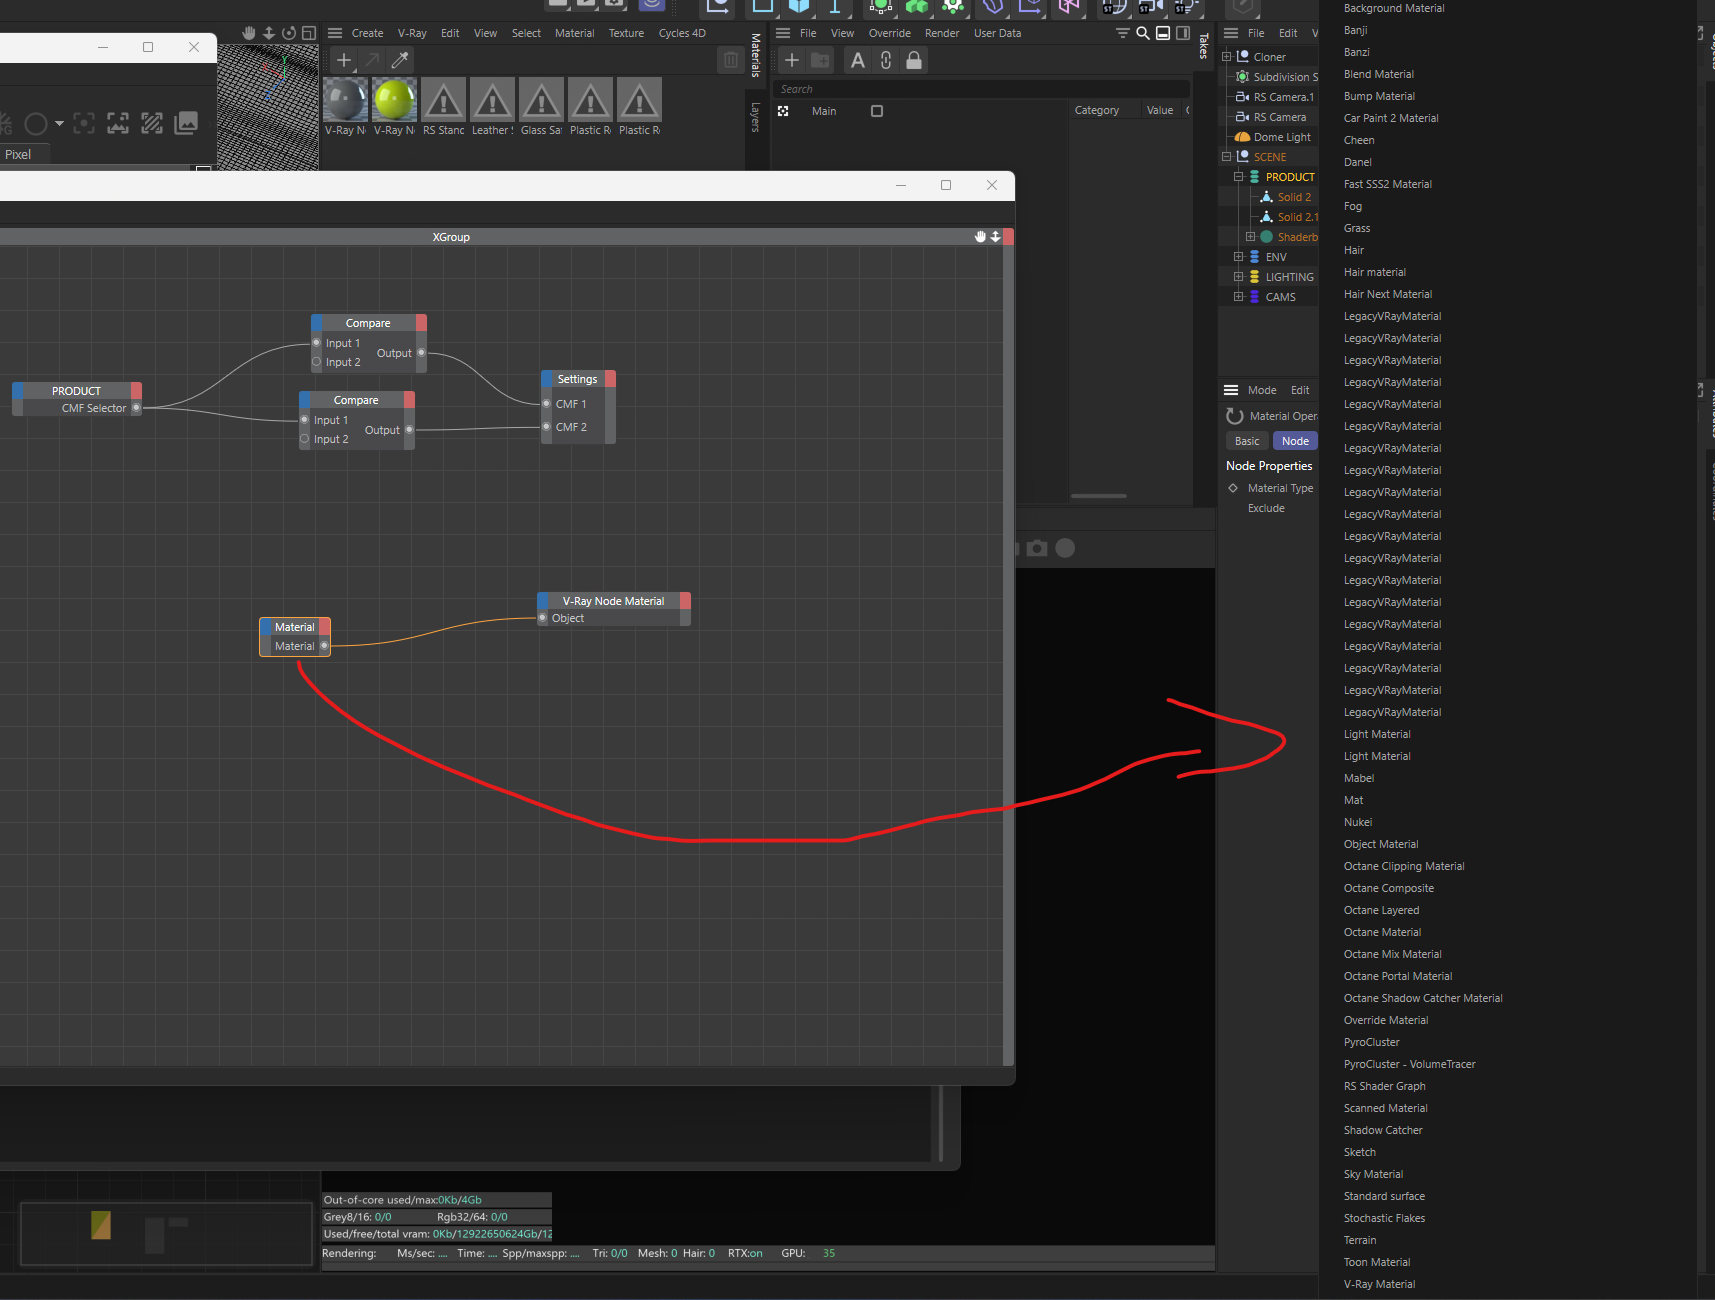Select Stochastic Flakes entry

(x=1384, y=1218)
